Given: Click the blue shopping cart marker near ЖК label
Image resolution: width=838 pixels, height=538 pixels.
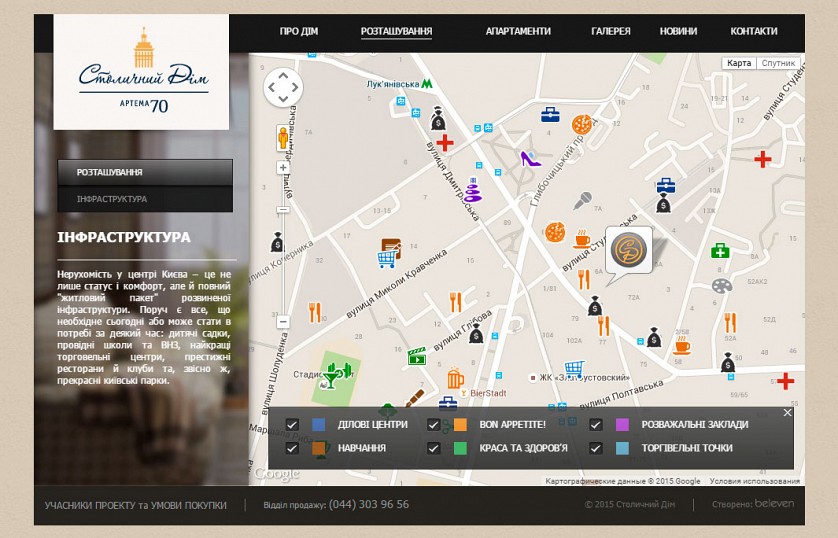Looking at the screenshot, I should [x=575, y=368].
